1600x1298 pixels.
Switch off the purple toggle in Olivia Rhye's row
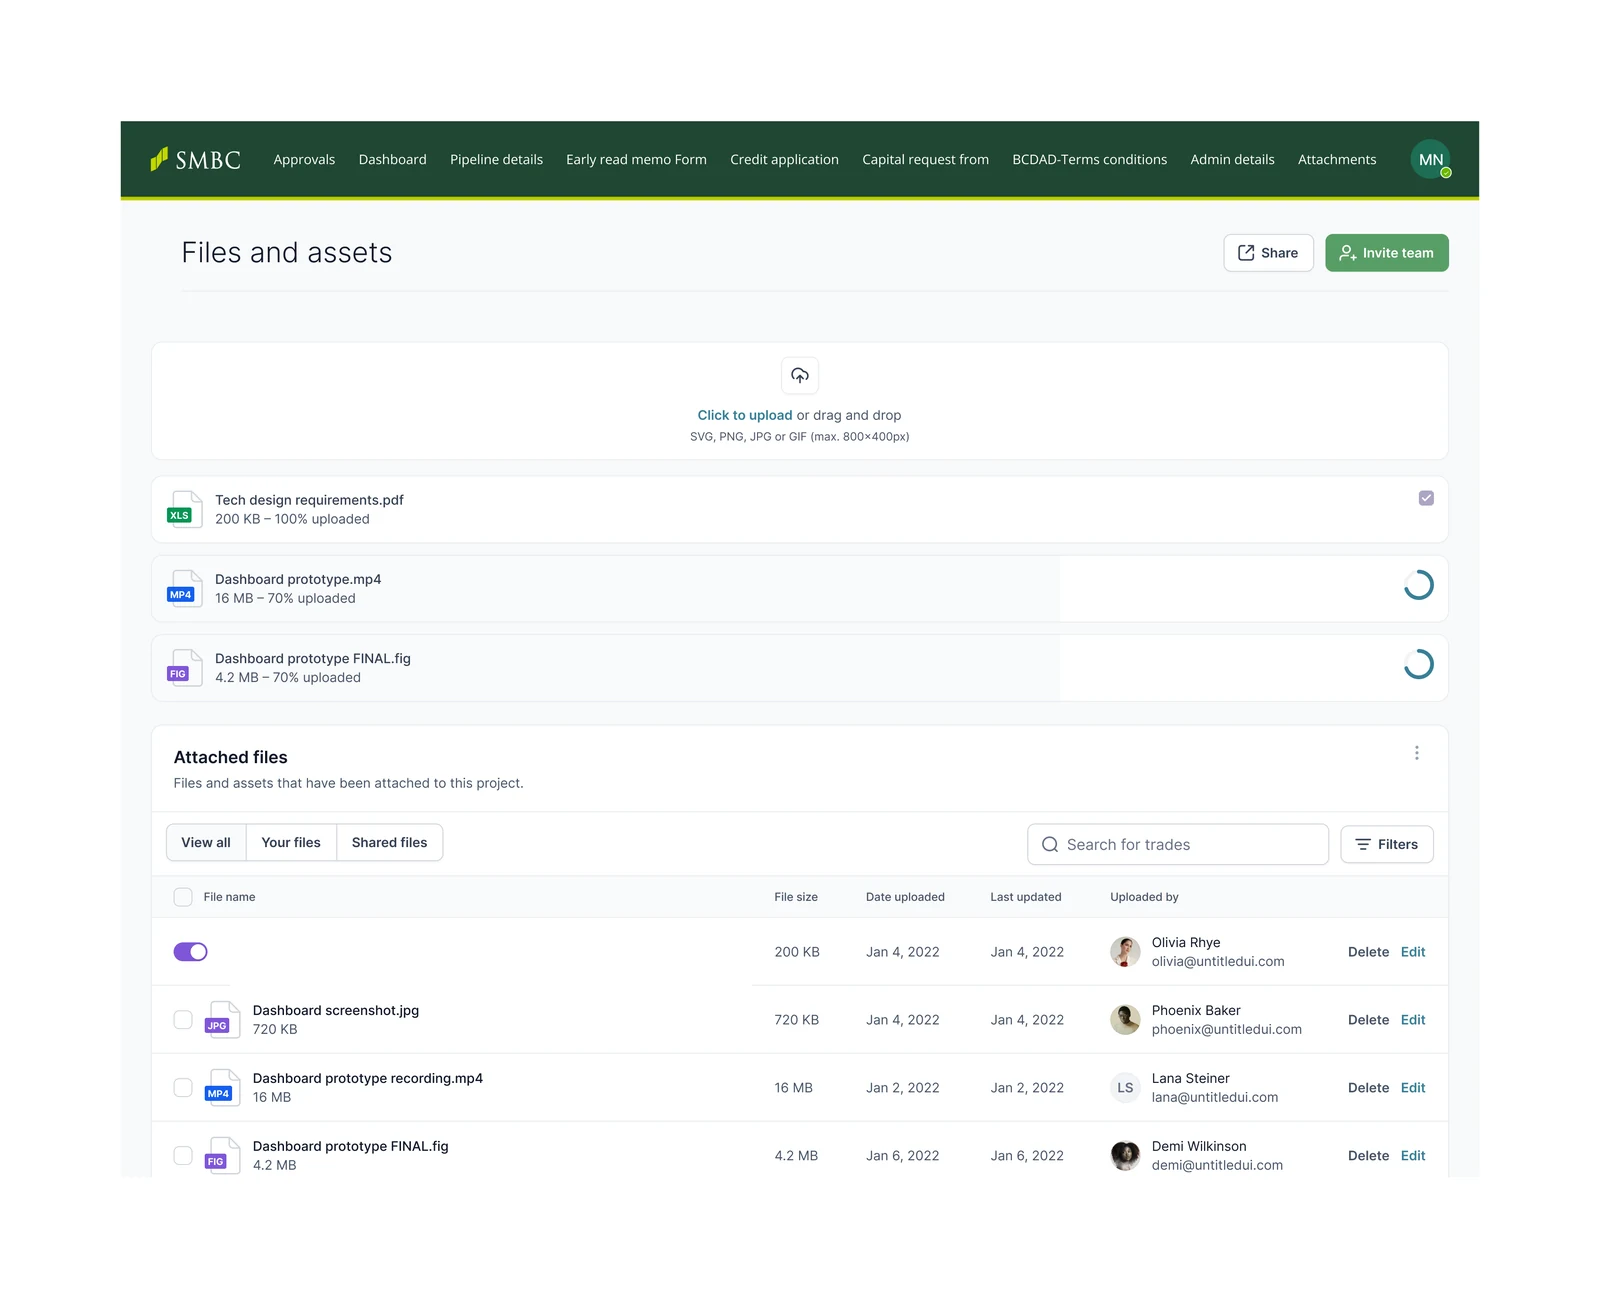[190, 952]
